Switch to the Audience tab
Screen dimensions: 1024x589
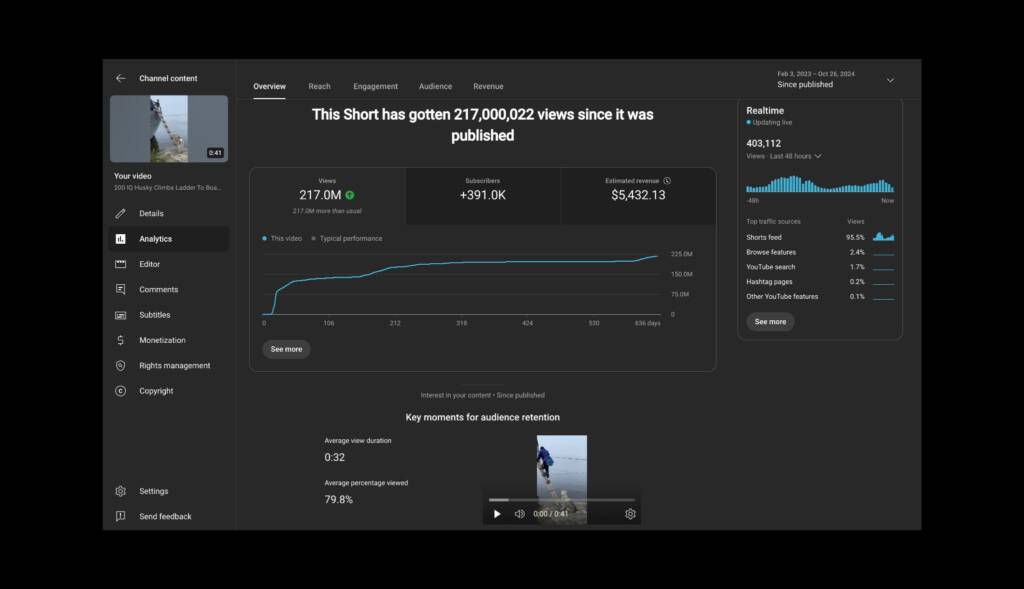pos(435,87)
